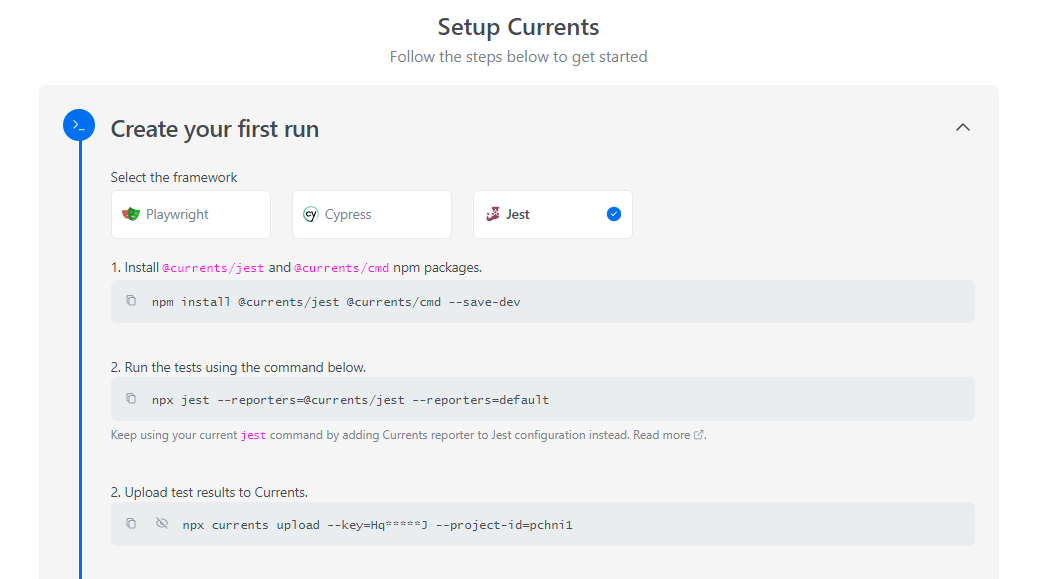The width and height of the screenshot is (1046, 579).
Task: Click the Jest logo icon
Action: 493,214
